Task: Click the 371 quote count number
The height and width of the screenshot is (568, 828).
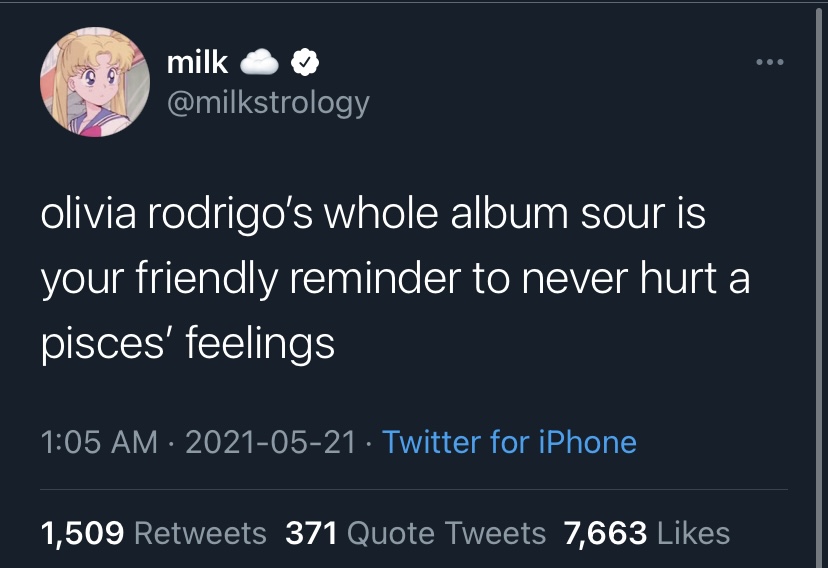Action: 311,533
